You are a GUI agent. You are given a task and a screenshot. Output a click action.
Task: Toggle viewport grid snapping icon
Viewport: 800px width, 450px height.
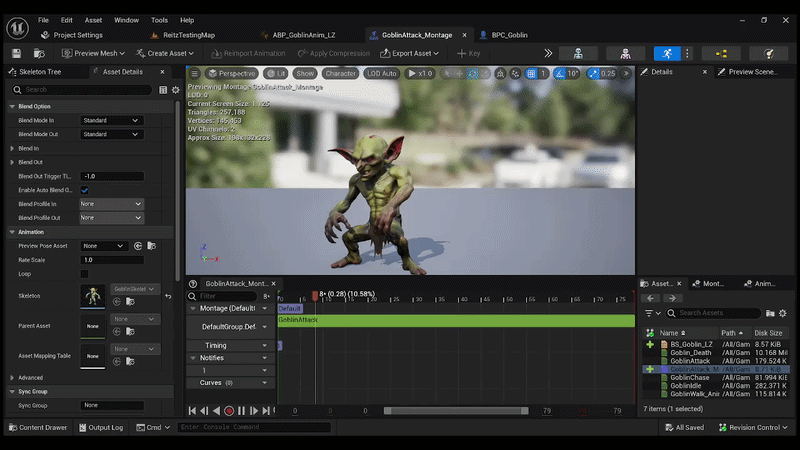pos(531,73)
